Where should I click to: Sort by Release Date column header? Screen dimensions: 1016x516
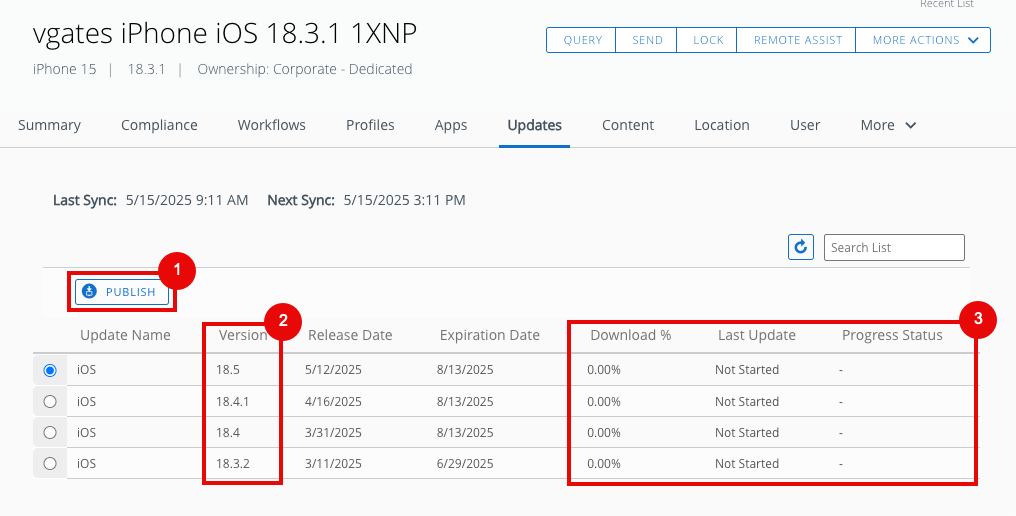click(x=350, y=335)
